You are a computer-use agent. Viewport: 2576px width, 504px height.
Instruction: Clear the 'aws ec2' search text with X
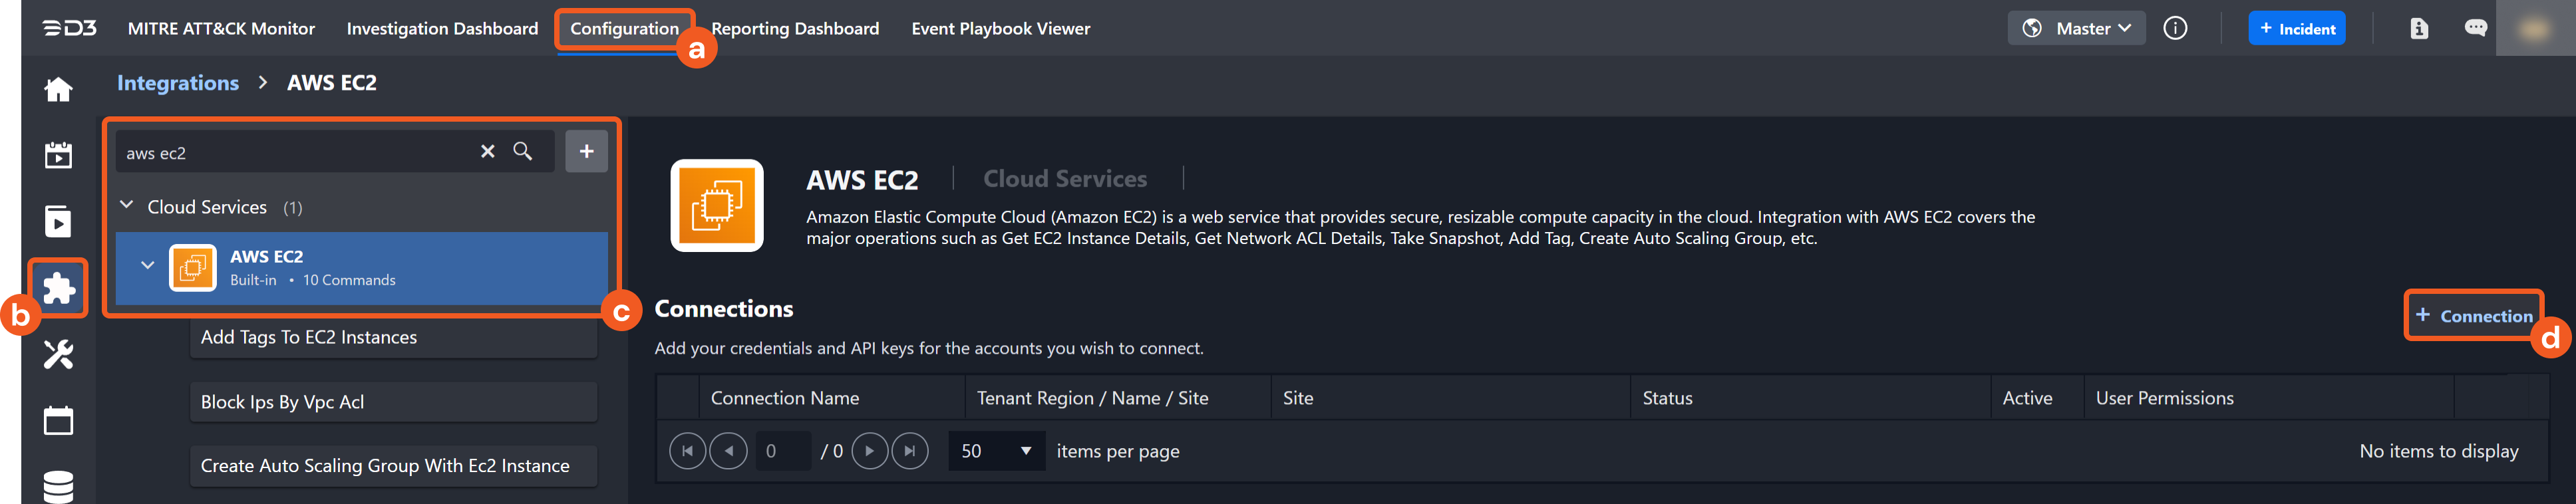(x=487, y=151)
